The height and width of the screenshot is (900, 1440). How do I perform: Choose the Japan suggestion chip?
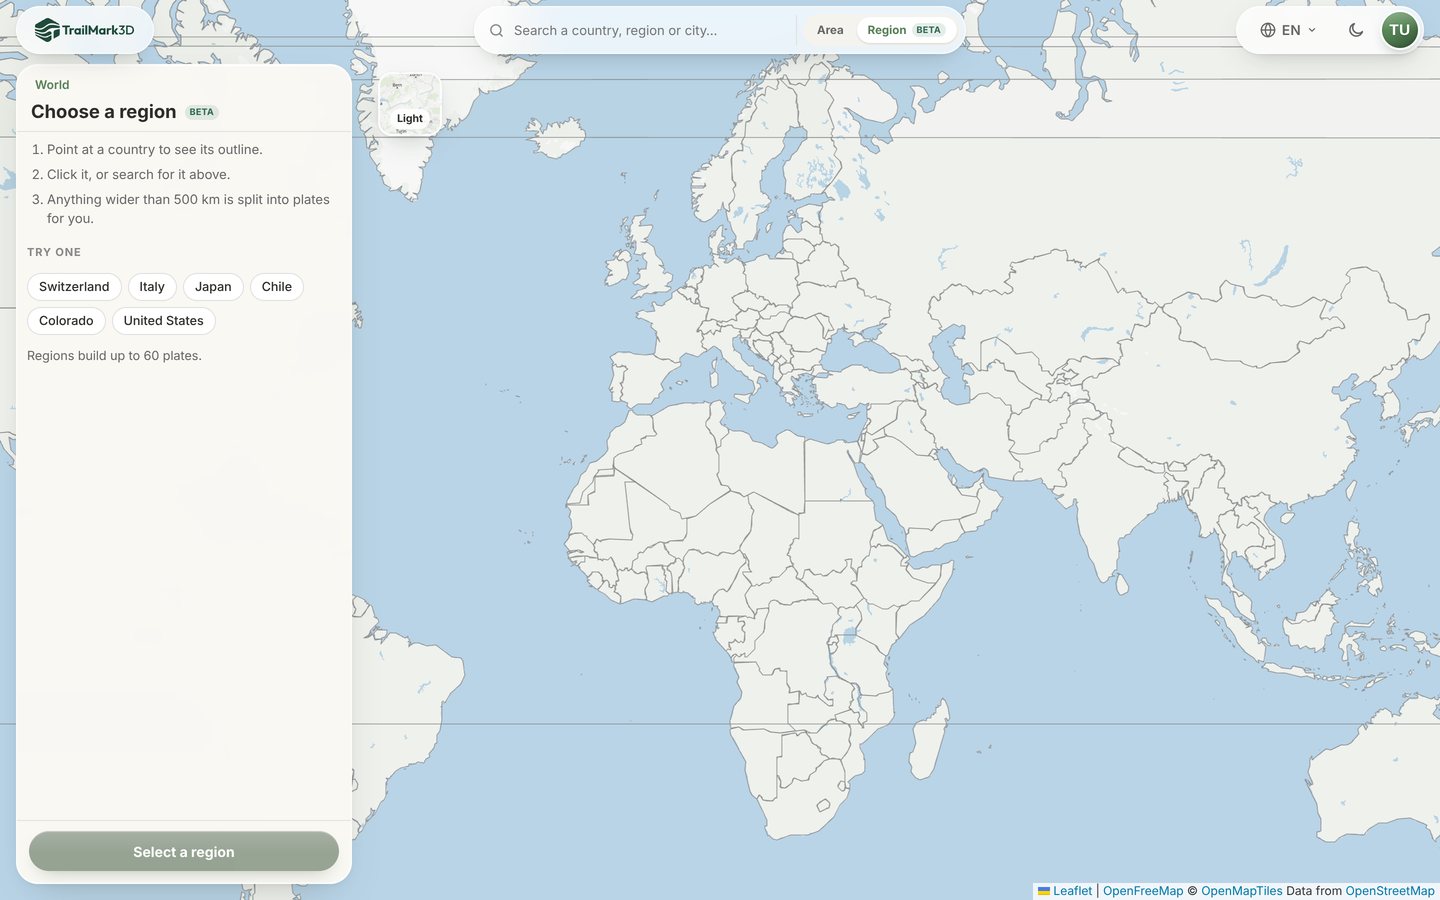(213, 287)
